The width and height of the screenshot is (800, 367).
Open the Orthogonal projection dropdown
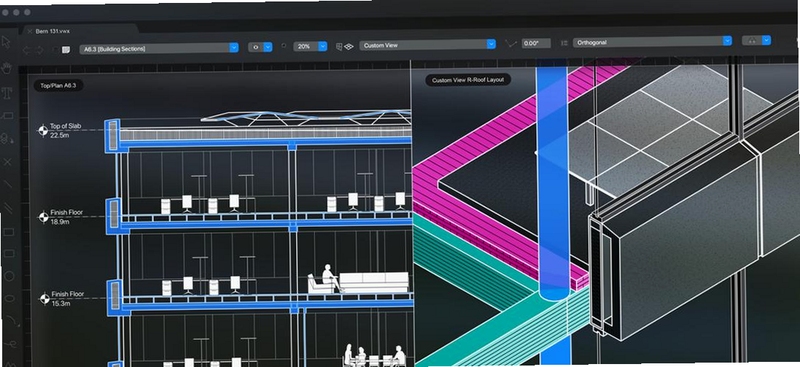point(653,42)
